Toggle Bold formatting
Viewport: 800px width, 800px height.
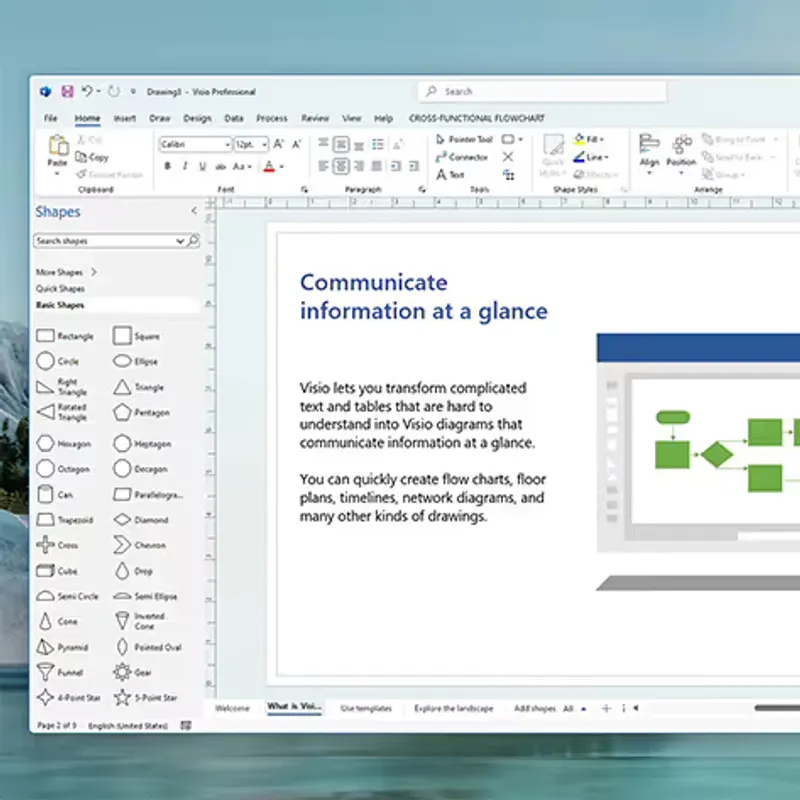coord(167,166)
